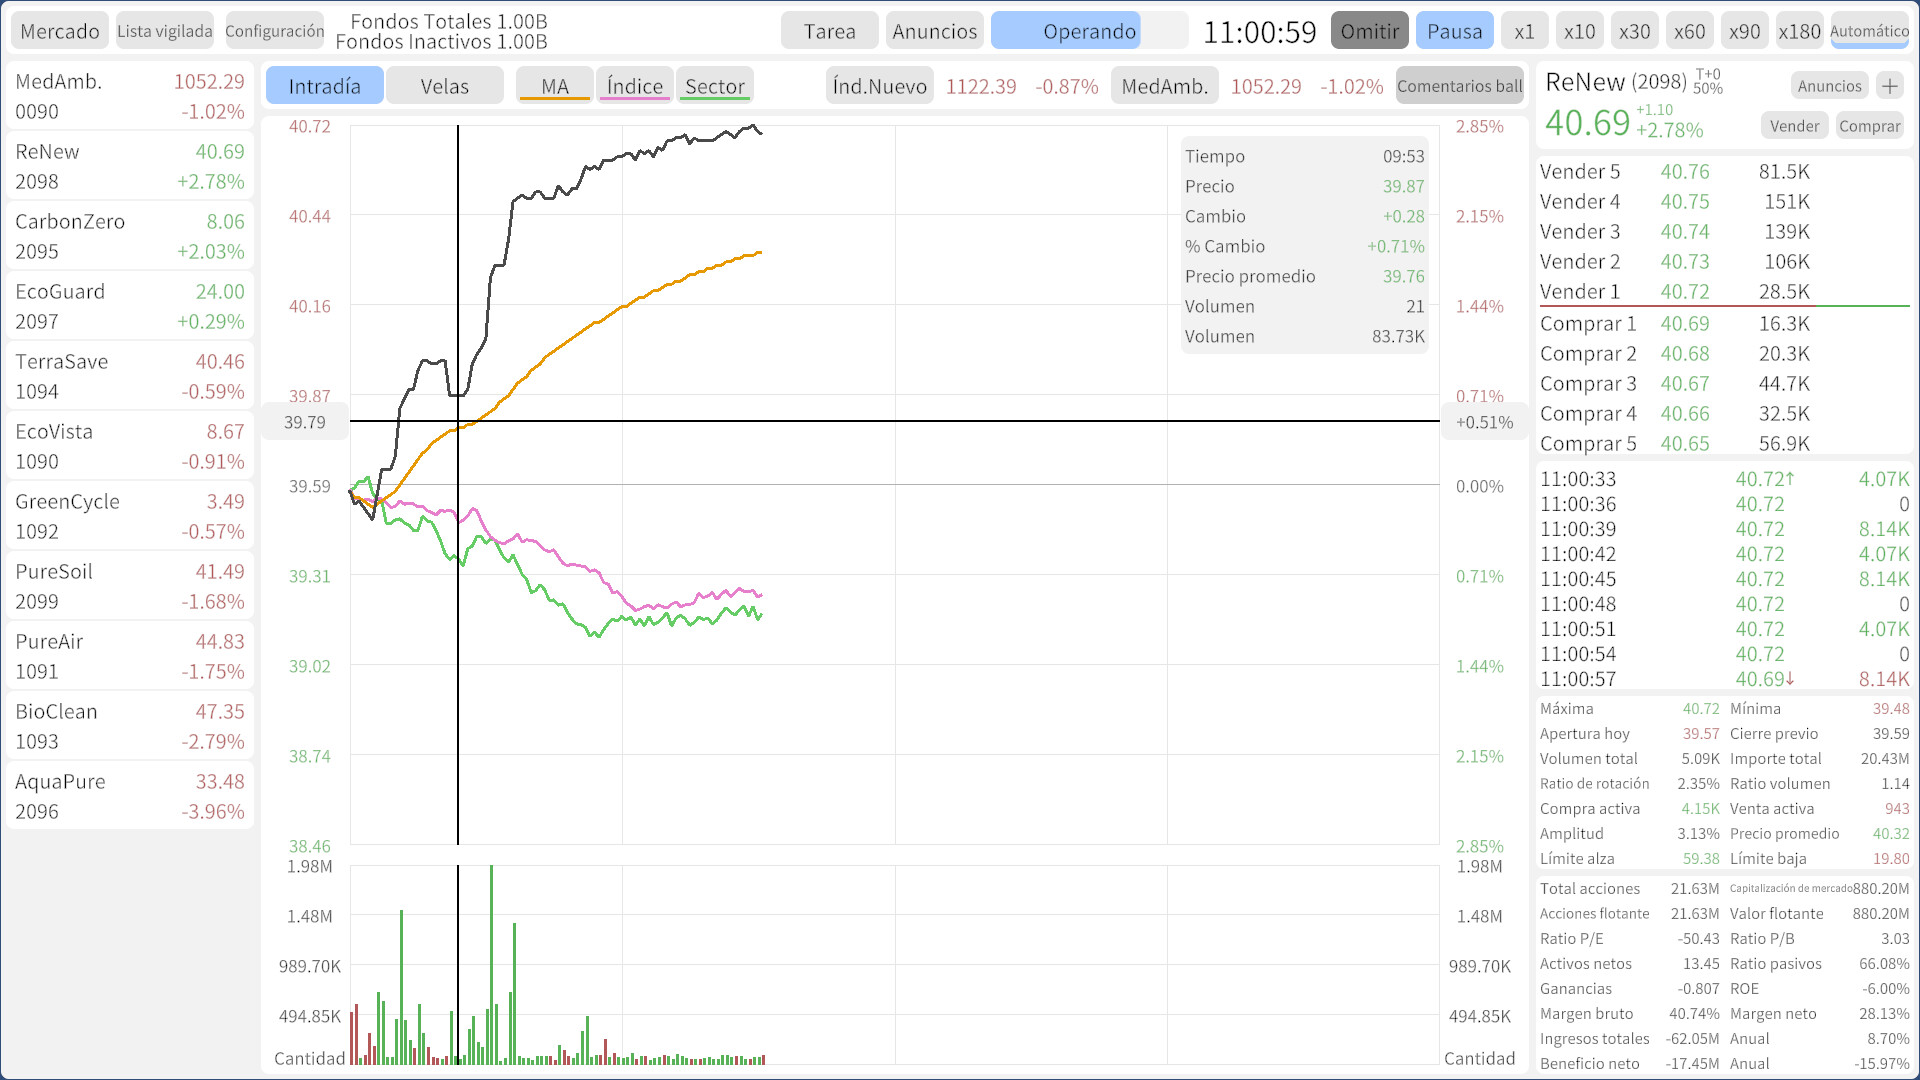The image size is (1920, 1080).
Task: Open the Lista vigilada watchlist
Action: pos(165,31)
